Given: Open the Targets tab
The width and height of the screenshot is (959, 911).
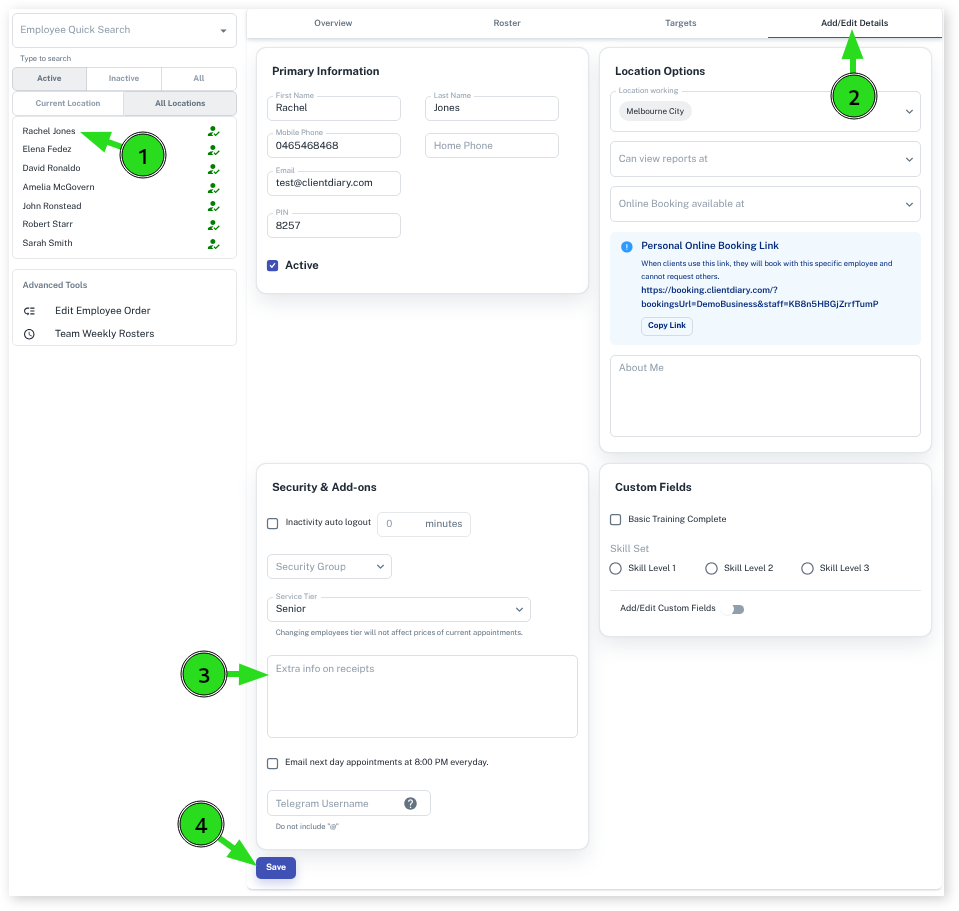Looking at the screenshot, I should click(680, 23).
